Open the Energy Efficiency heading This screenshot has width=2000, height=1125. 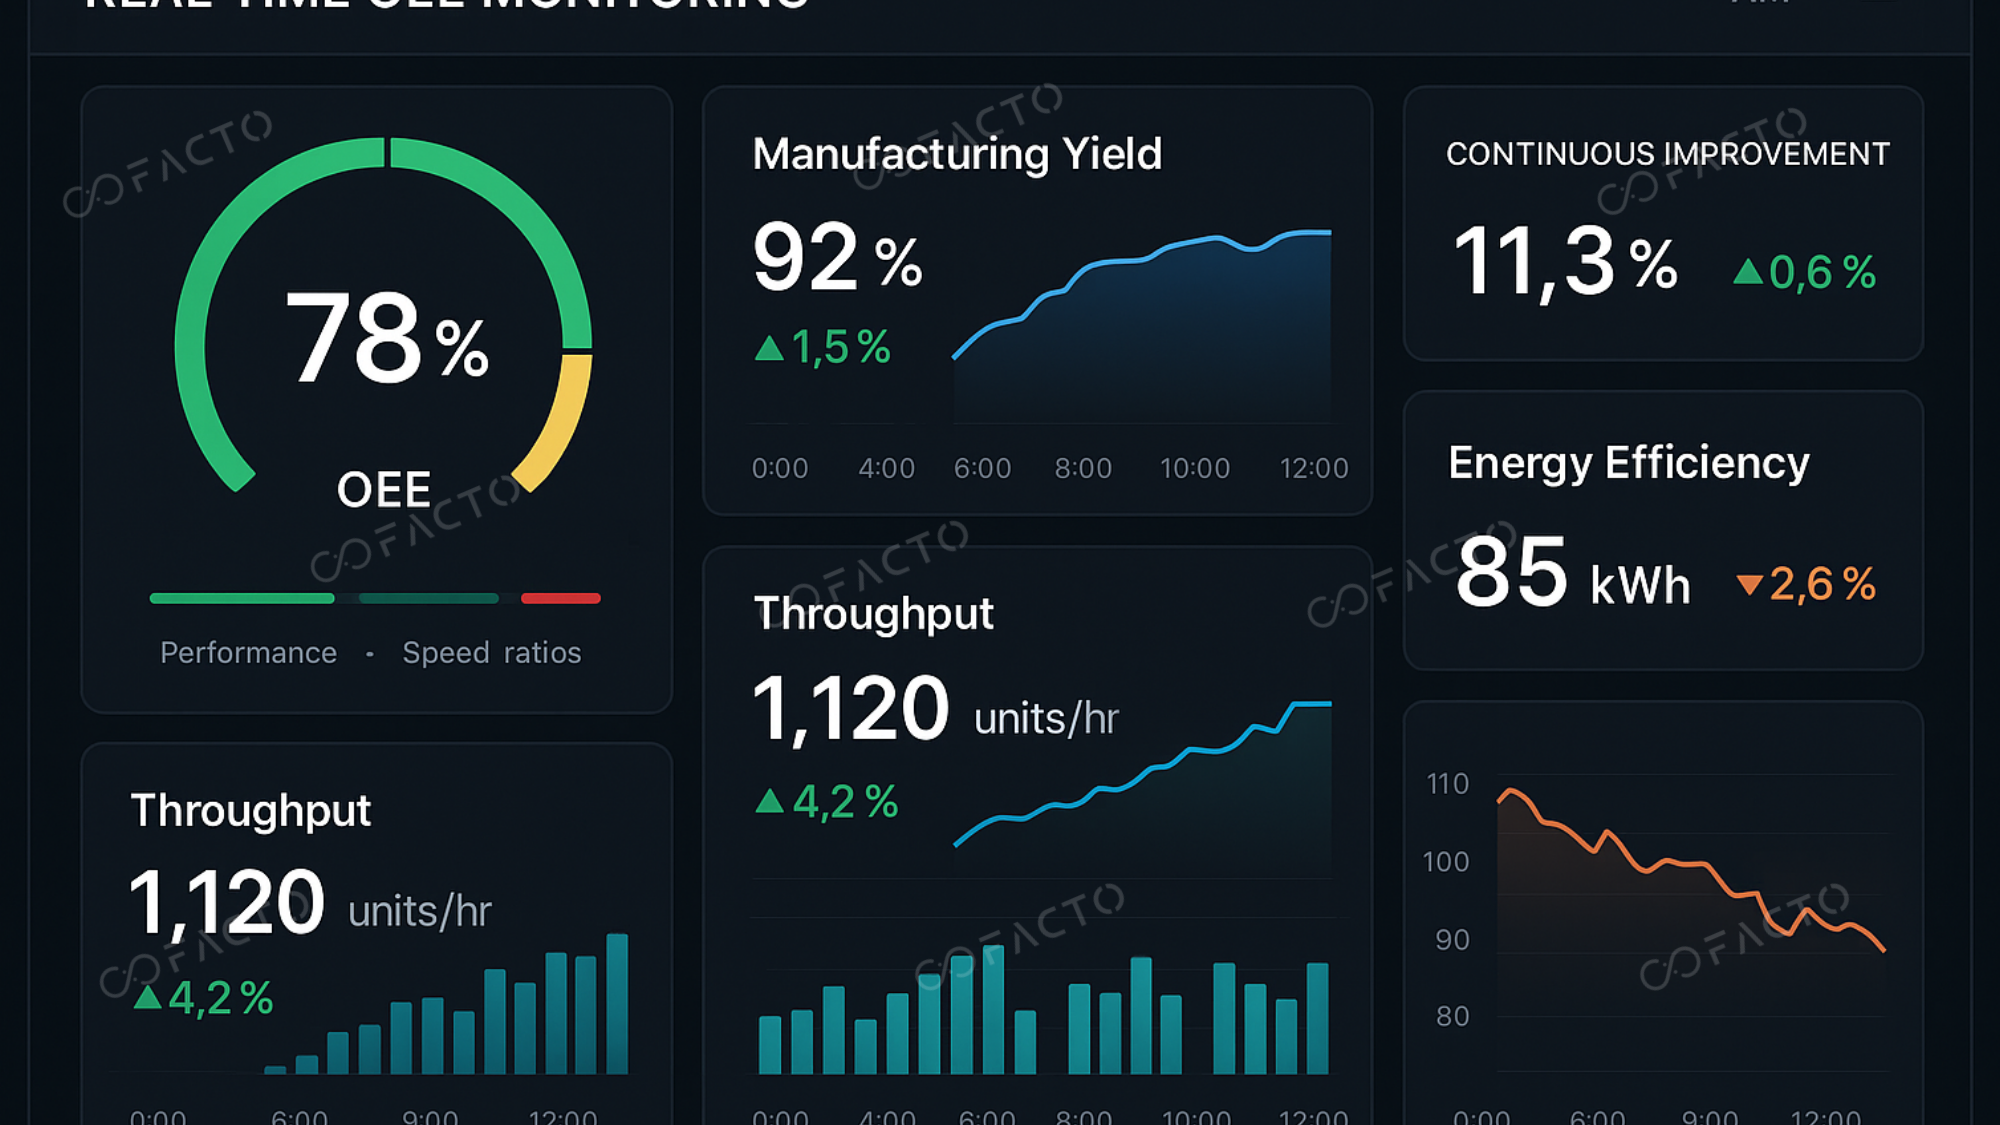coord(1628,463)
